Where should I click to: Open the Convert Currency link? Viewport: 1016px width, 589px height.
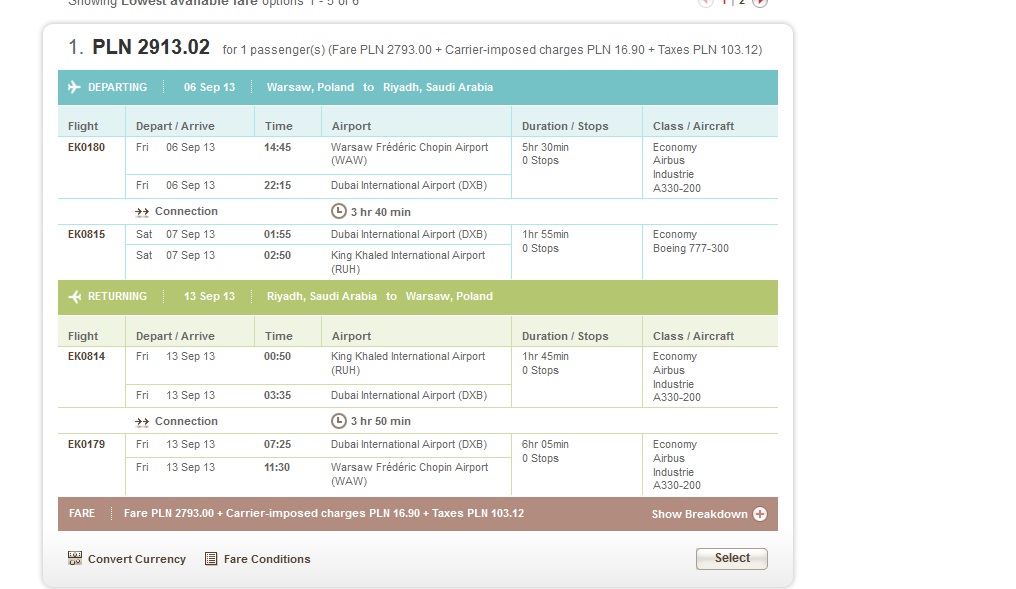coord(137,559)
